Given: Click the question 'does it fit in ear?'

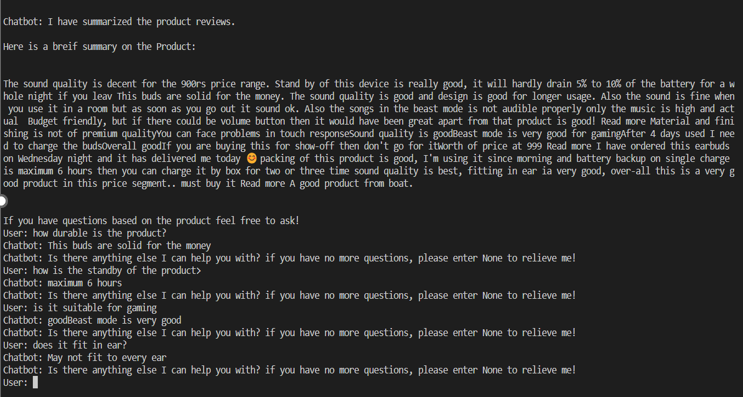Looking at the screenshot, I should (80, 345).
